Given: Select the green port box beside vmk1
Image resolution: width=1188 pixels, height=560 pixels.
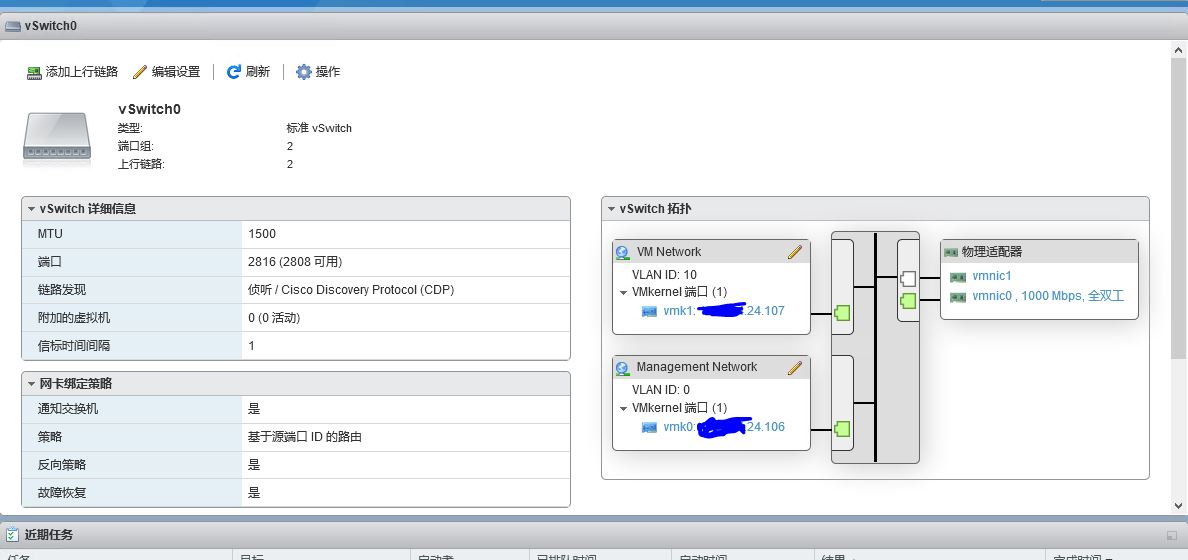Looking at the screenshot, I should point(842,314).
